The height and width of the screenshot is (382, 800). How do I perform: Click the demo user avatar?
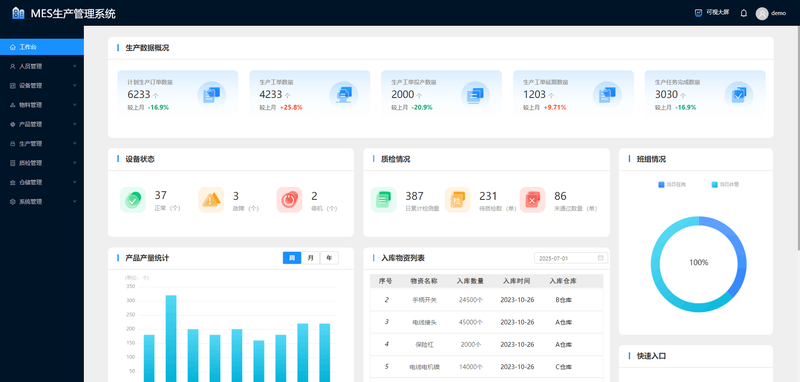coord(762,13)
